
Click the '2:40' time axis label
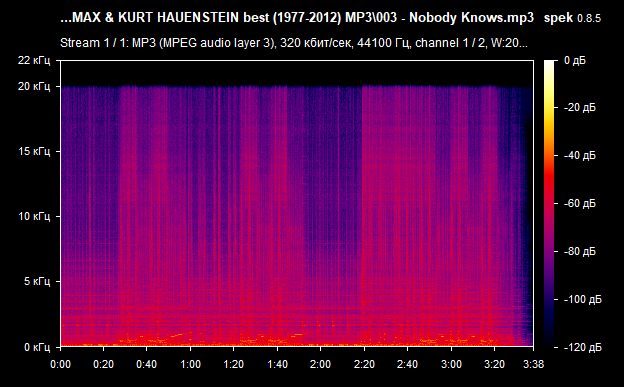408,364
